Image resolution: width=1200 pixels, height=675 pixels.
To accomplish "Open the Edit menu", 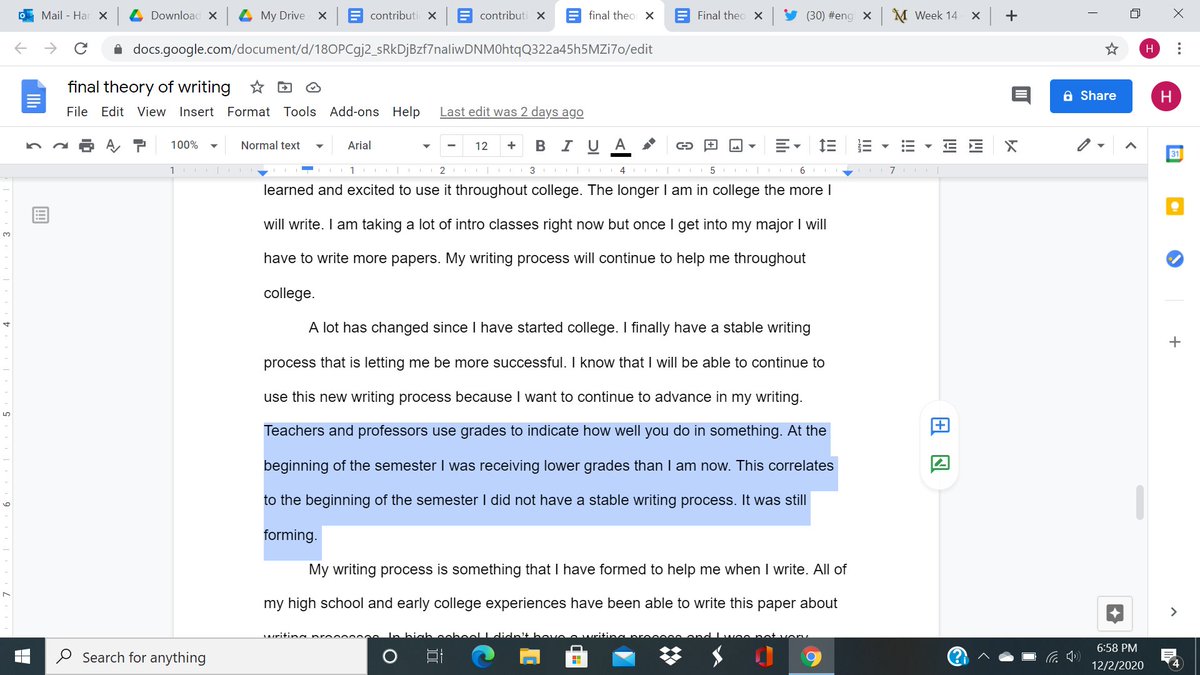I will pyautogui.click(x=112, y=112).
